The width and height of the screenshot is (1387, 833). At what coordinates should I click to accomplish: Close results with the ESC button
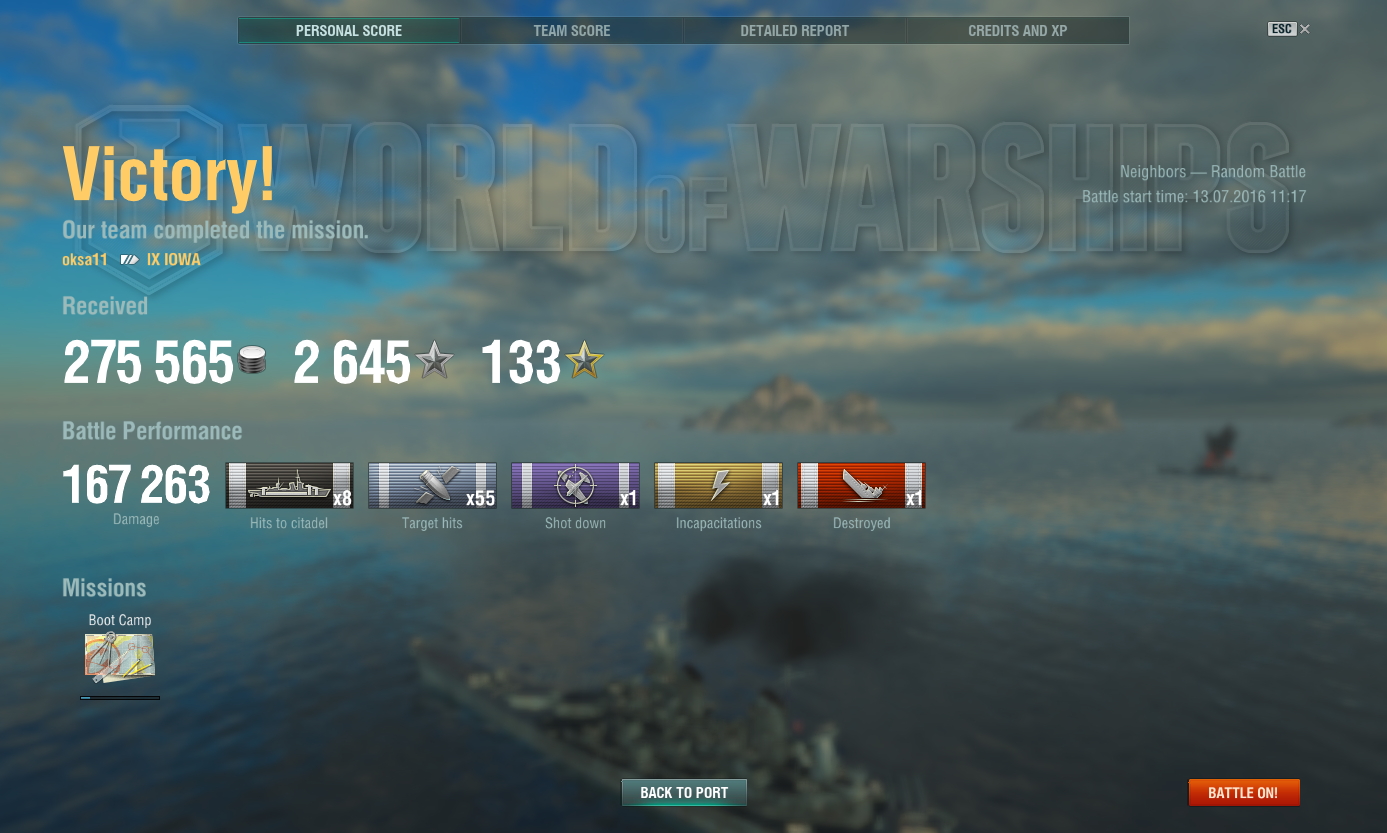[x=1288, y=29]
